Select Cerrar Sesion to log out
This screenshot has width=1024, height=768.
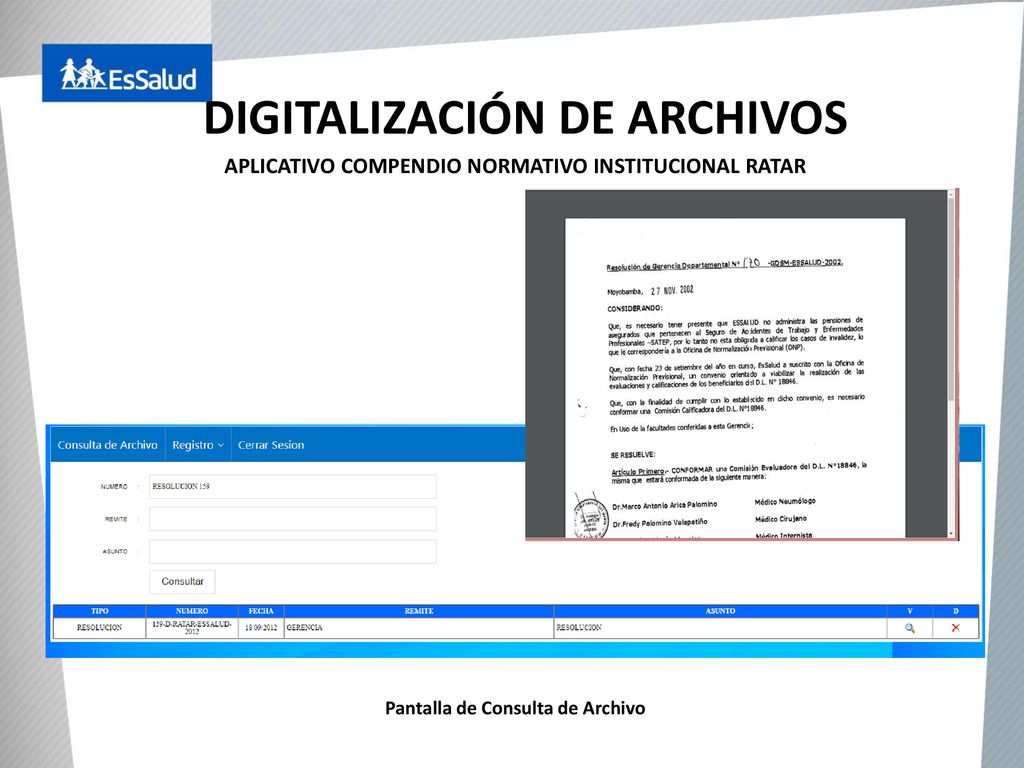pos(271,445)
